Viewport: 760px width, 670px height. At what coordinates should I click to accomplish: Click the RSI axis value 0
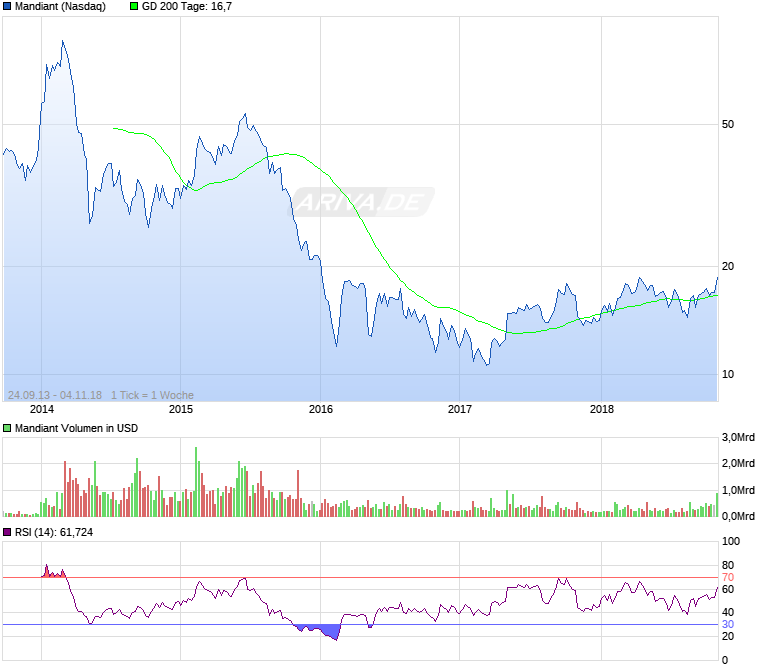pyautogui.click(x=725, y=660)
